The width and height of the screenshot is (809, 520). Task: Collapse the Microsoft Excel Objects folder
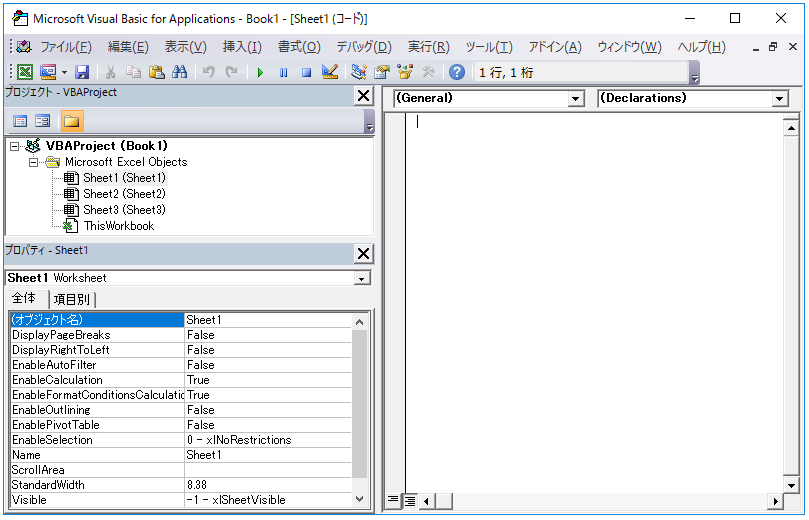pos(33,162)
